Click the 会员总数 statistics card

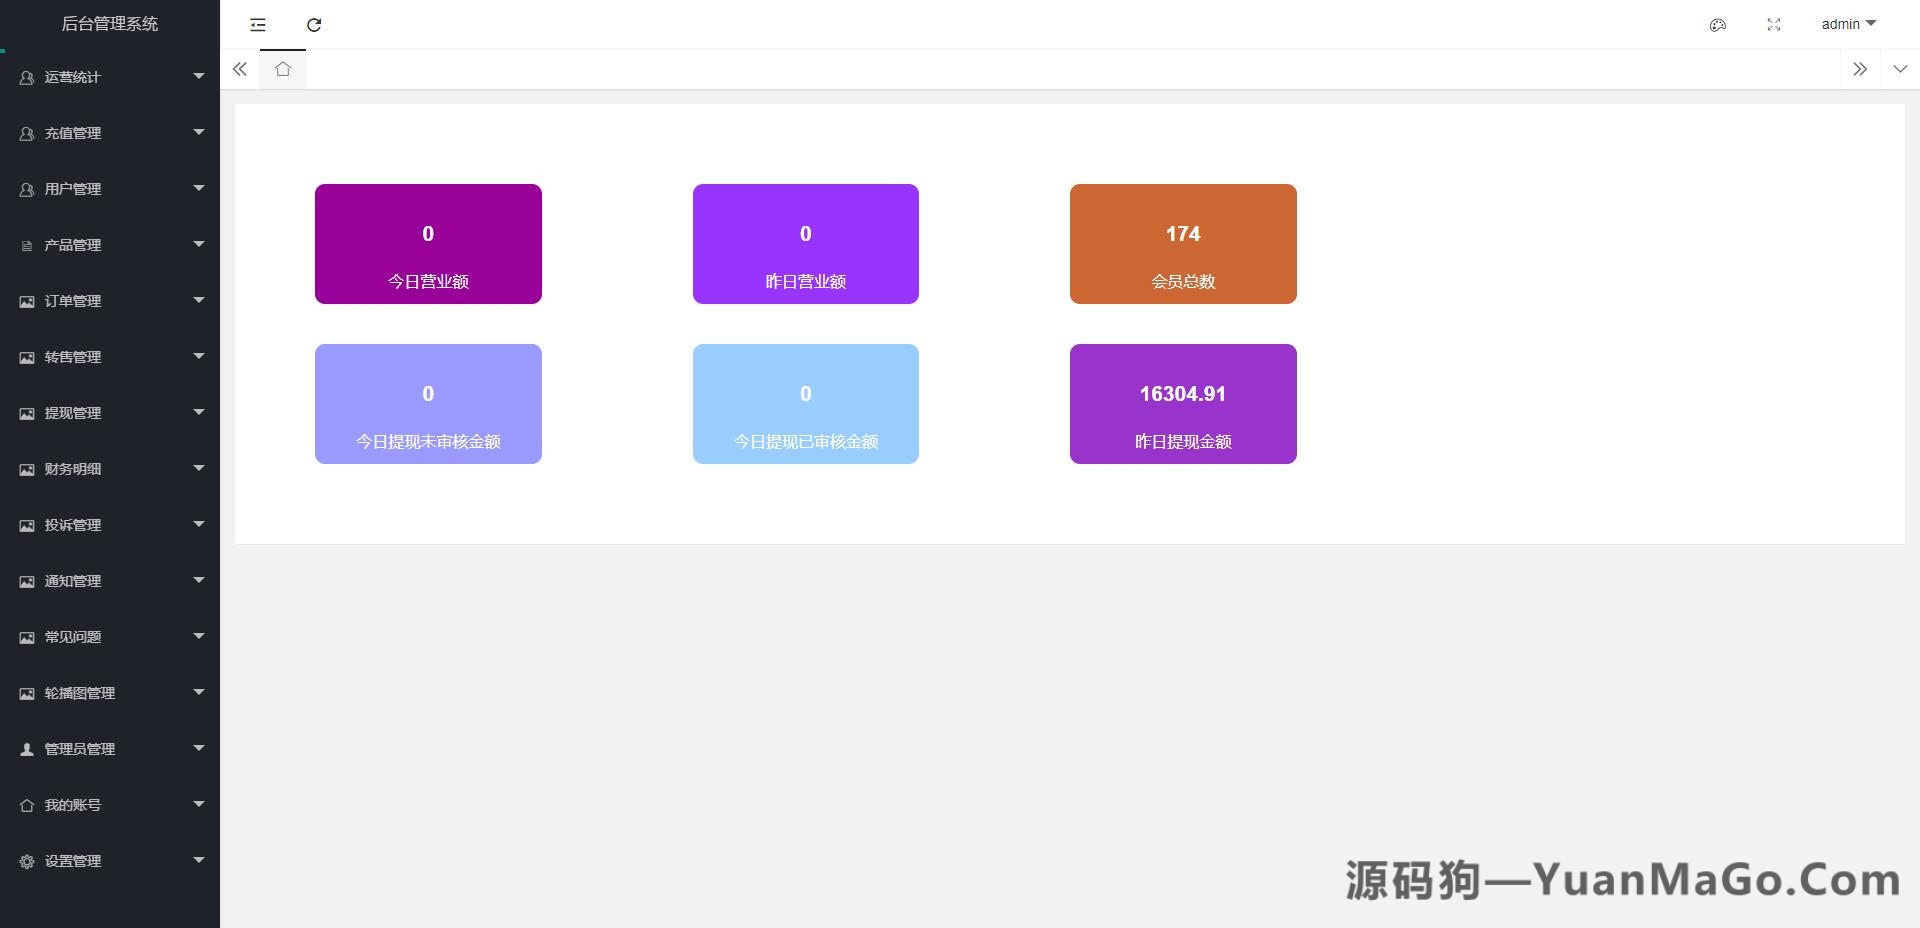click(1182, 243)
